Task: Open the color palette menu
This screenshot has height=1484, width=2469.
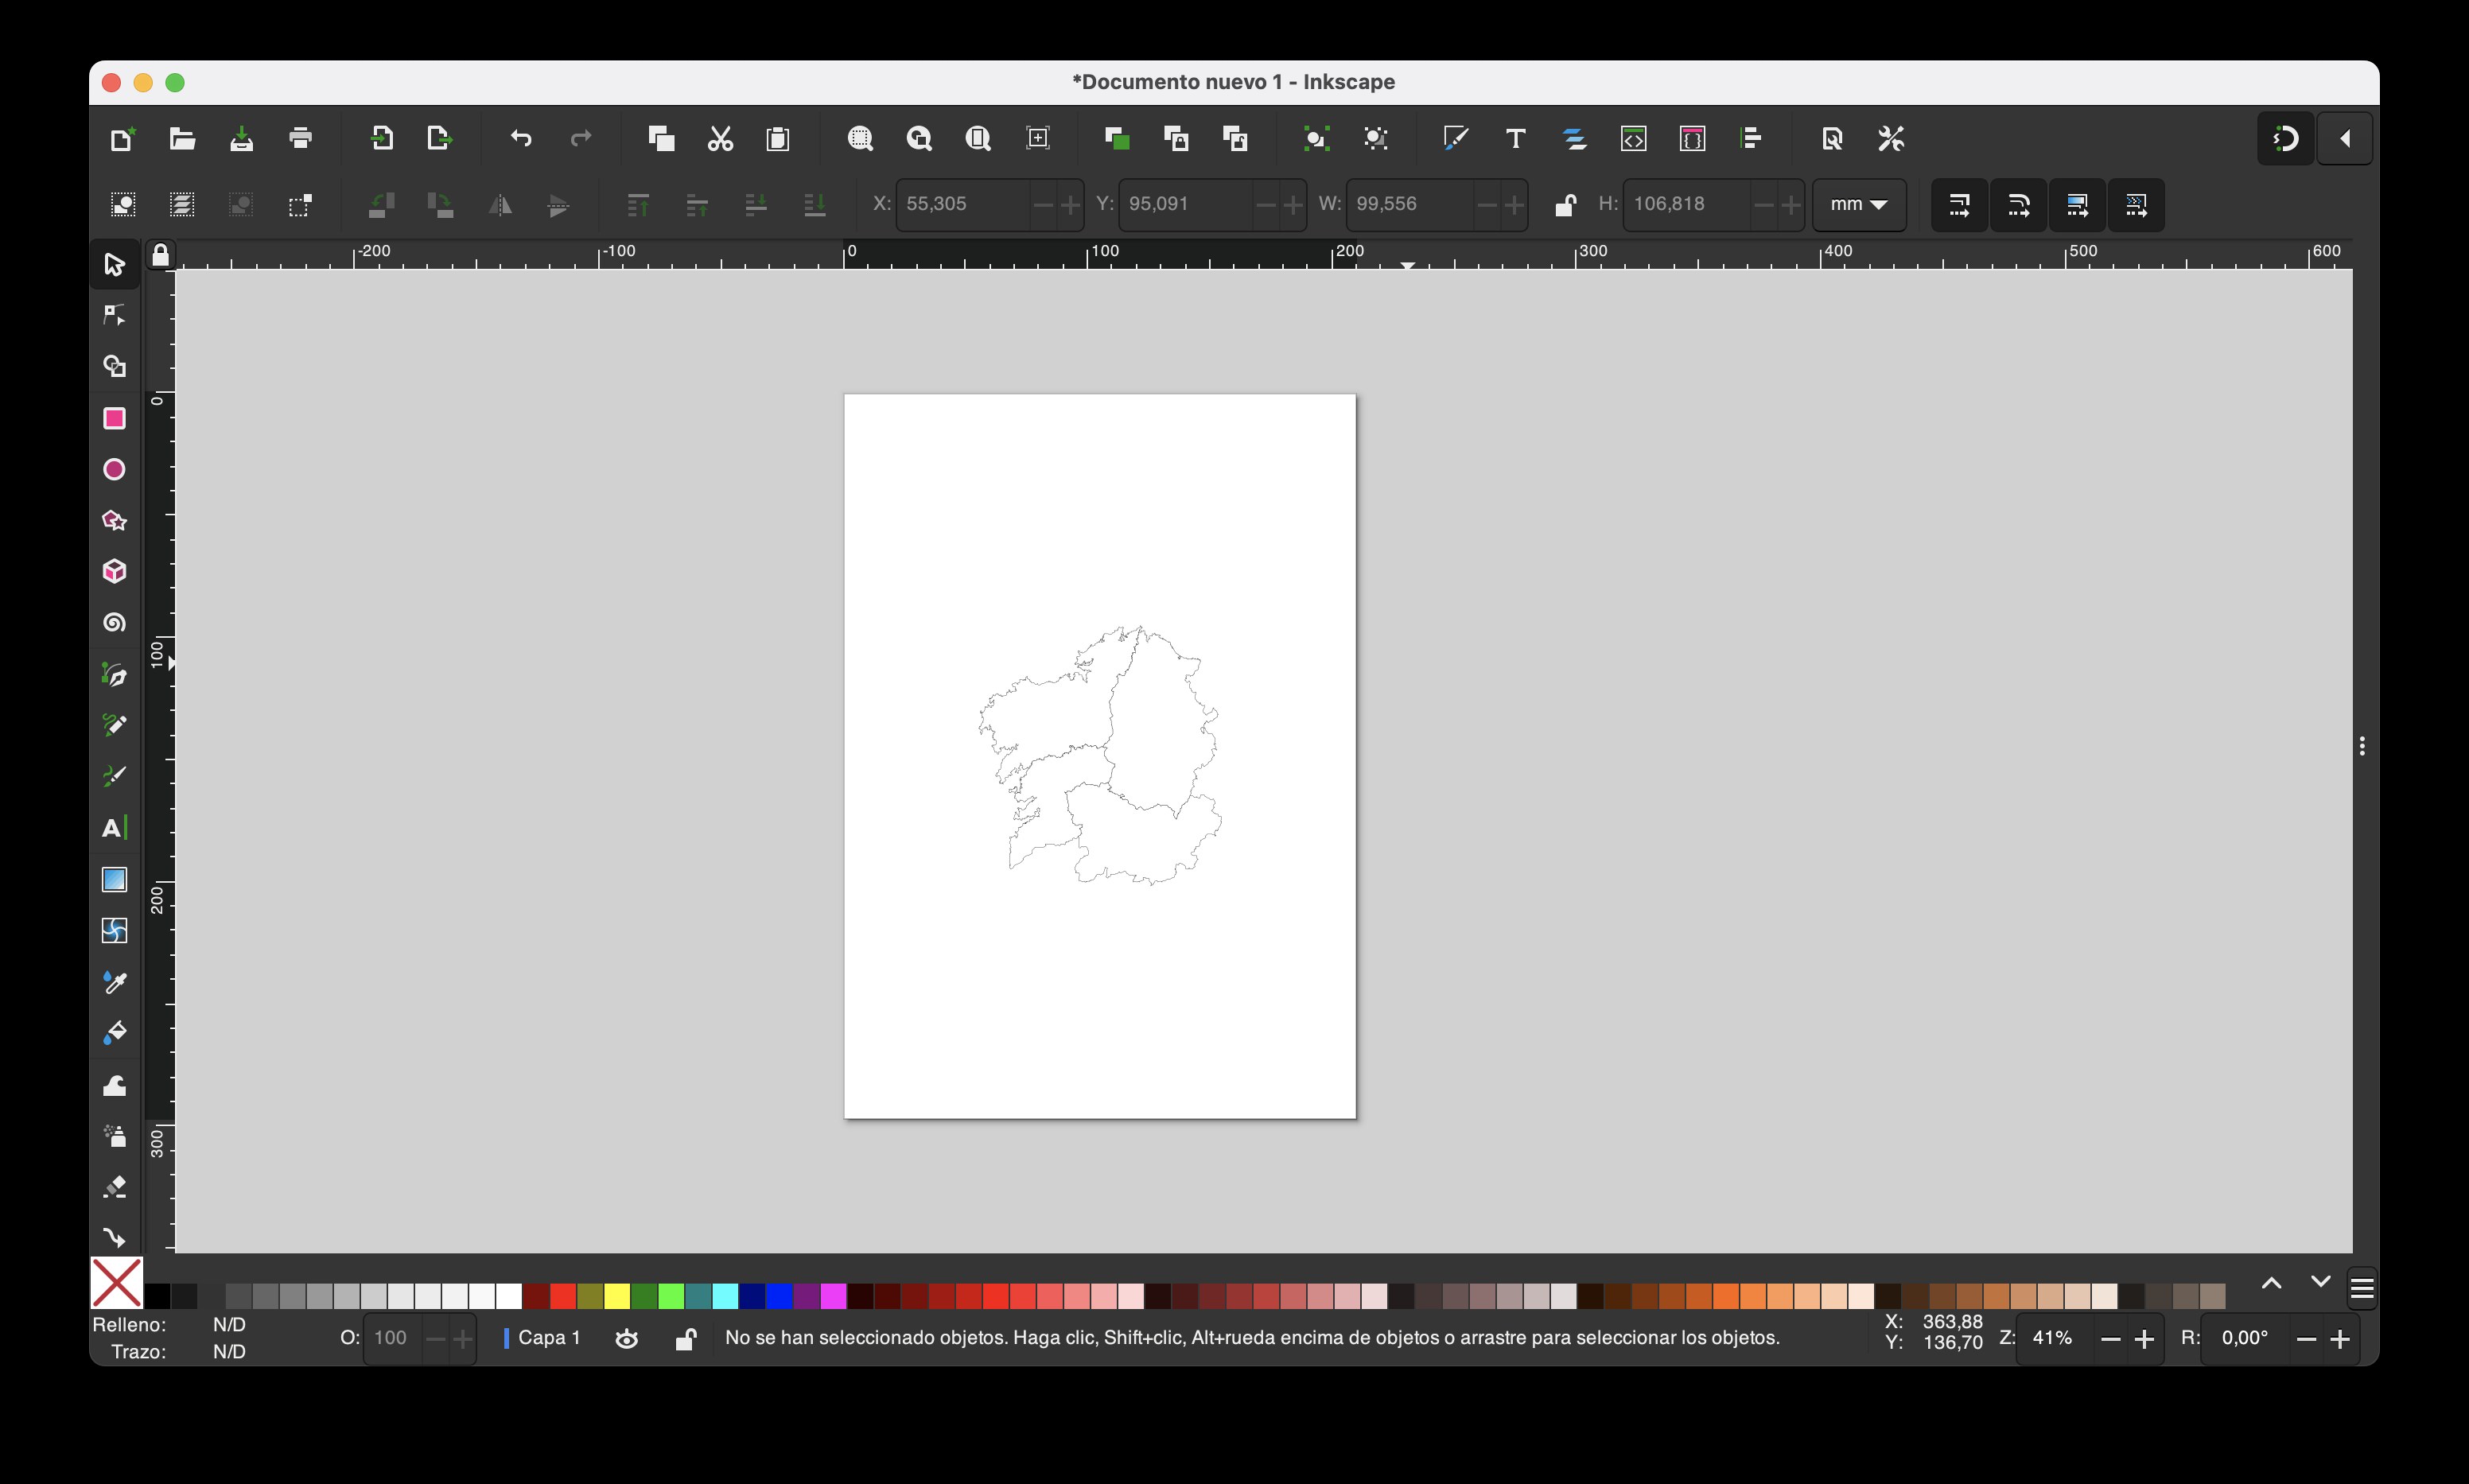Action: (x=2362, y=1288)
